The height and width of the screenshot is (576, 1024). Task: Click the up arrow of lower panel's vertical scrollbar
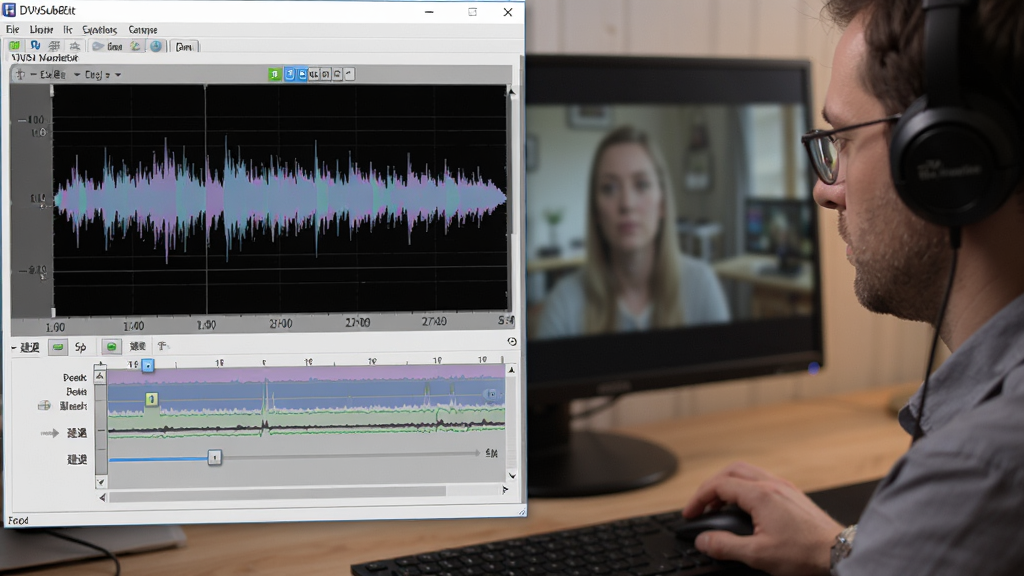(512, 370)
